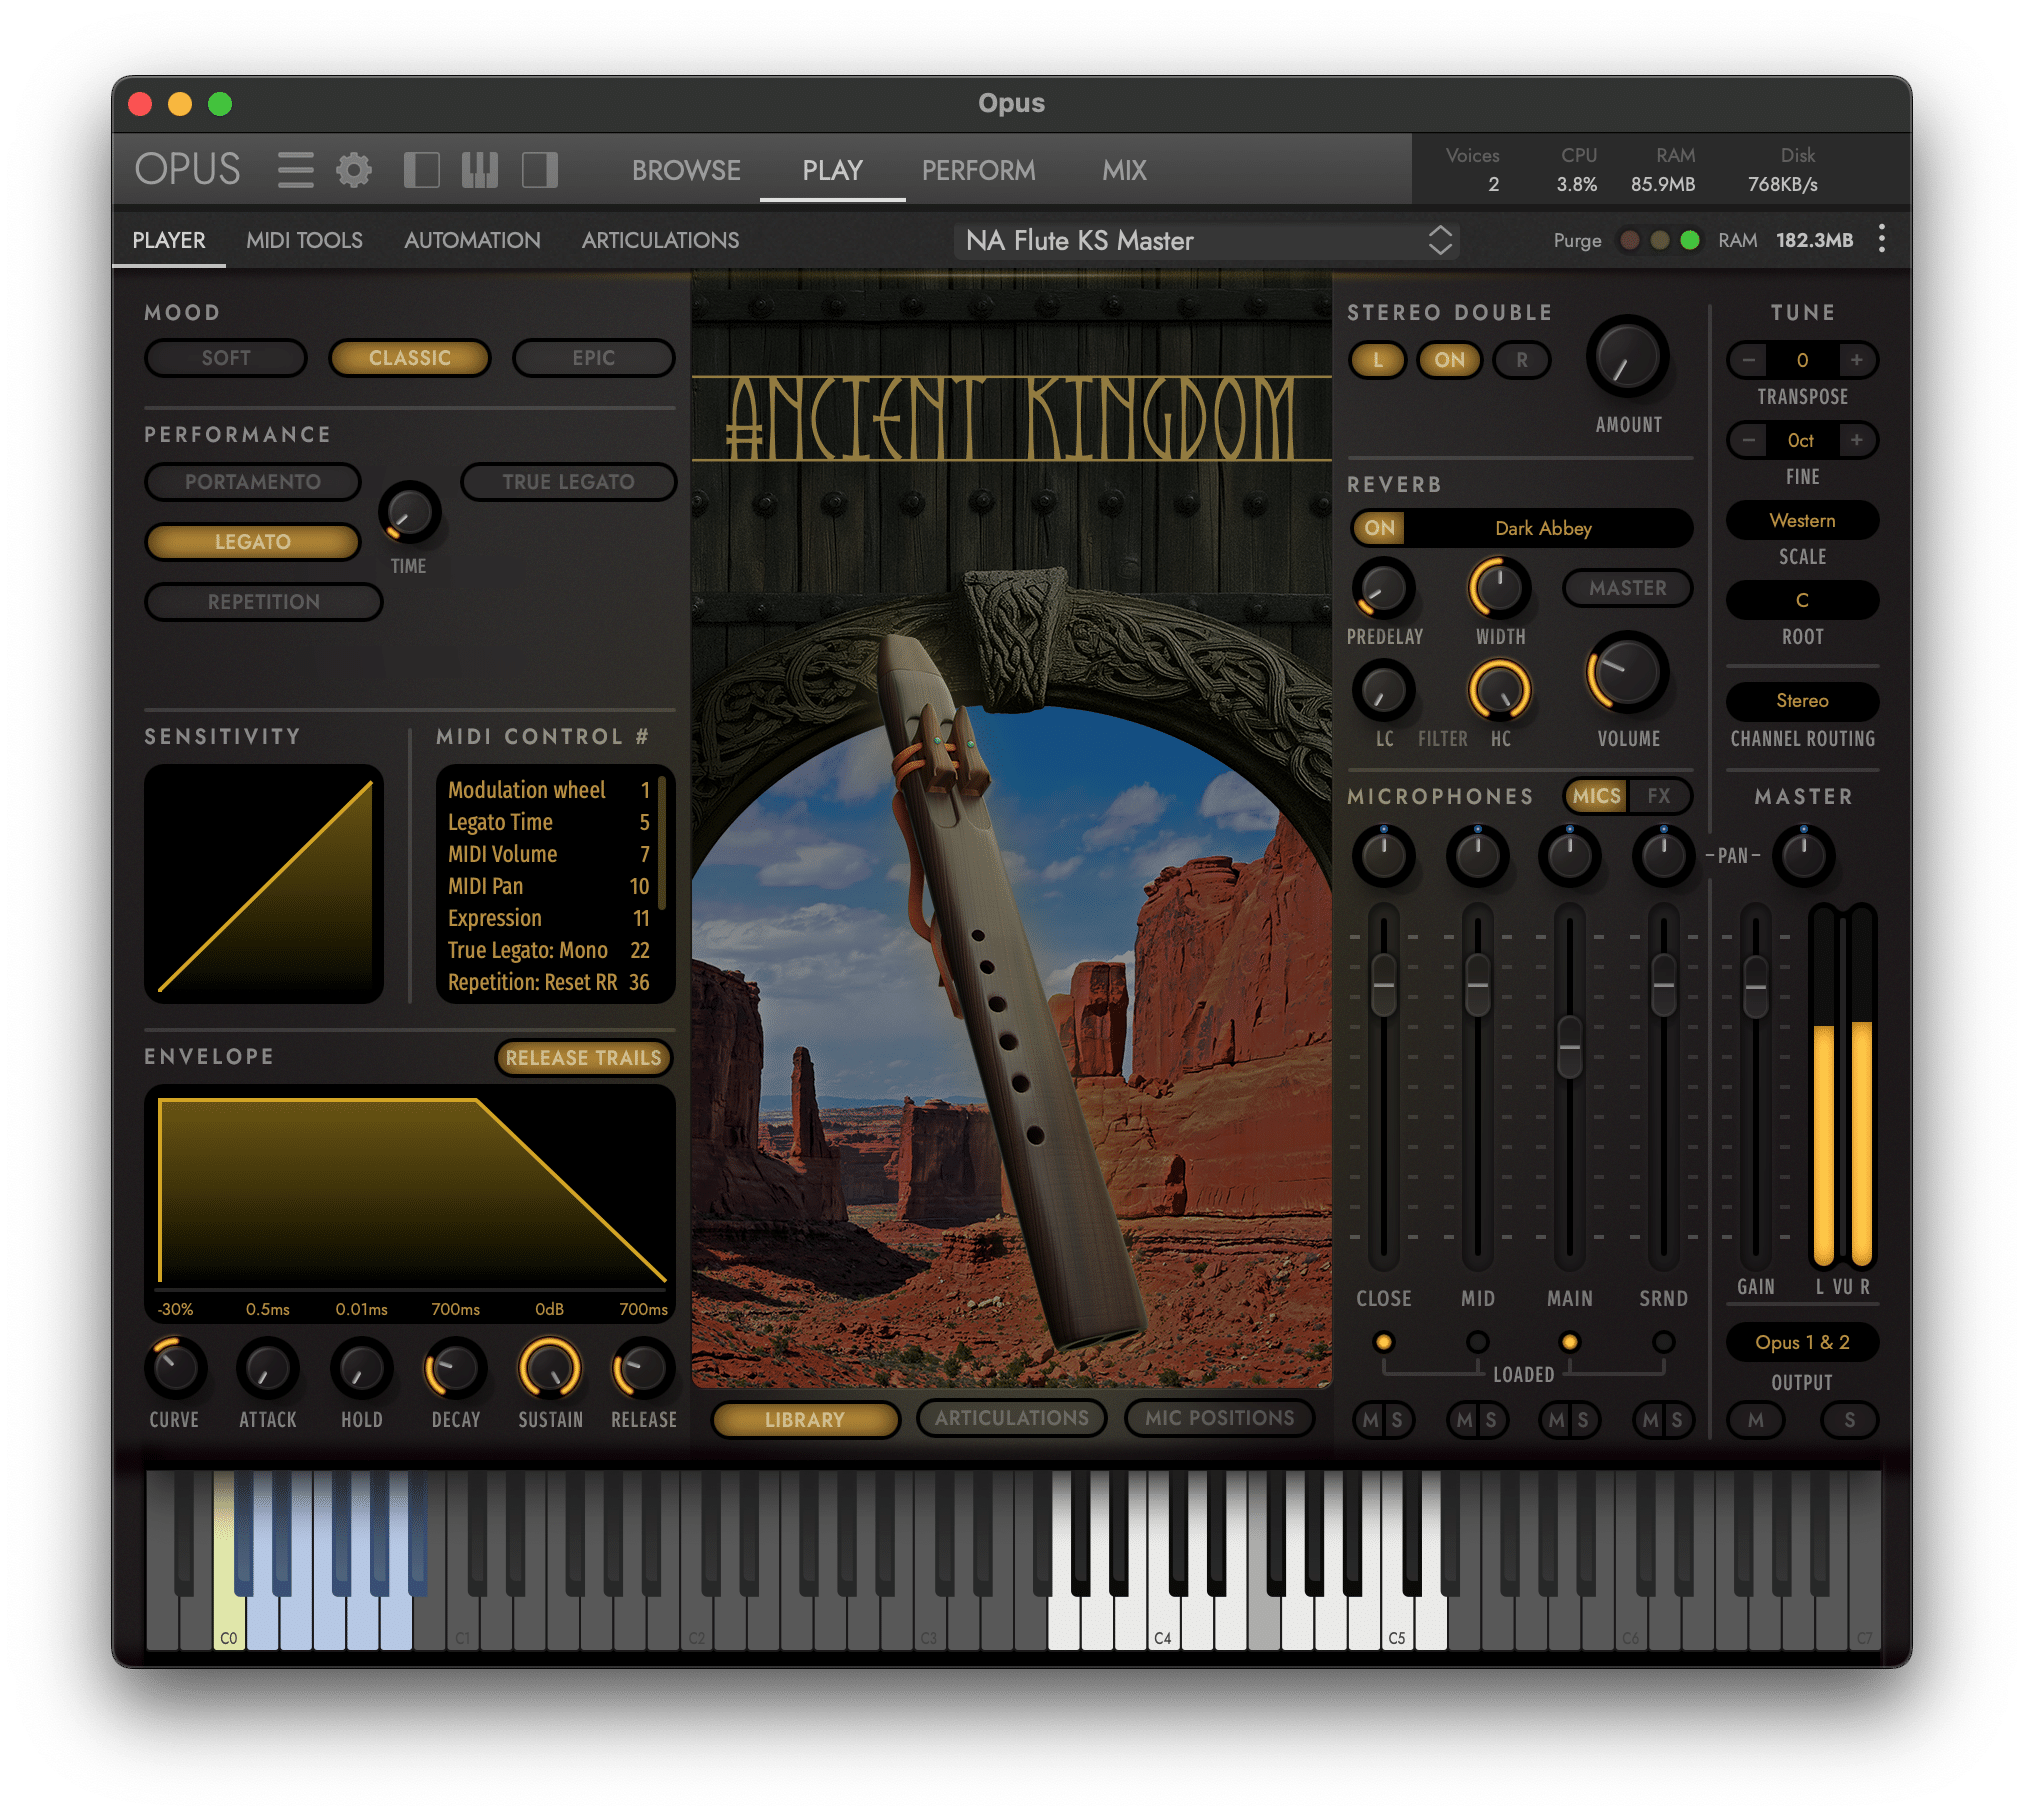This screenshot has width=2024, height=1816.
Task: Toggle Repetition performance mode
Action: (264, 602)
